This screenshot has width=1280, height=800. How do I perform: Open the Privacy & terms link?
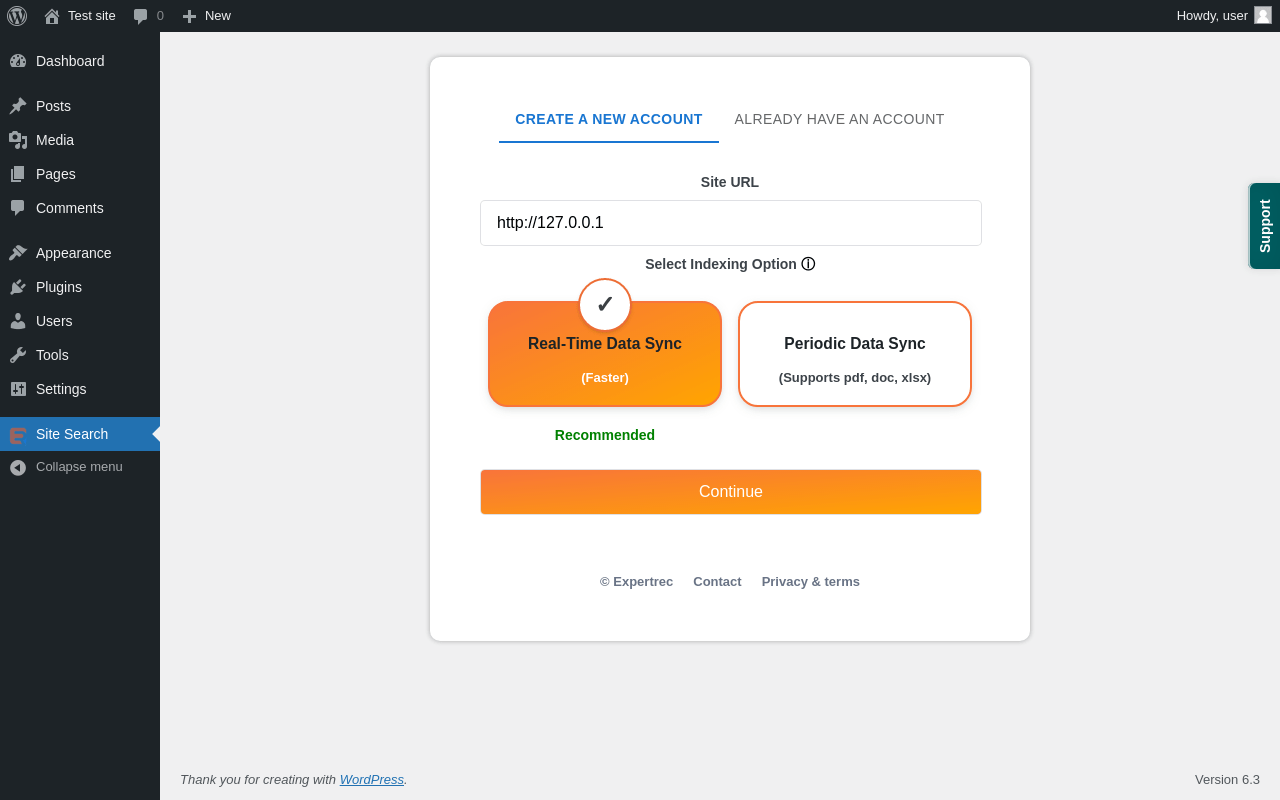click(x=811, y=582)
